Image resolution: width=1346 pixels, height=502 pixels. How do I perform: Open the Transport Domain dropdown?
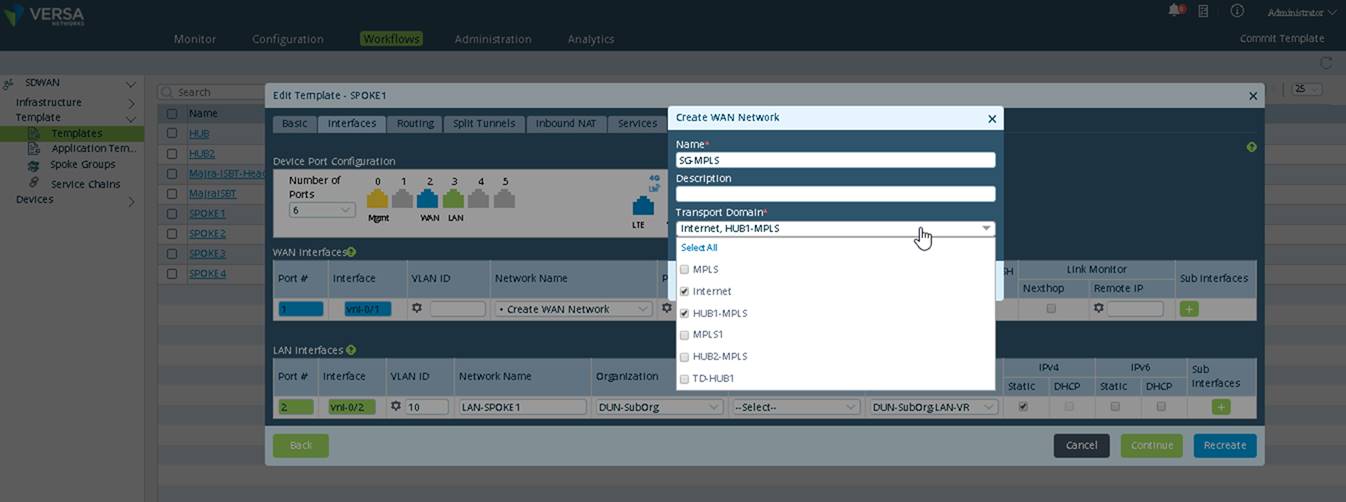tap(835, 228)
